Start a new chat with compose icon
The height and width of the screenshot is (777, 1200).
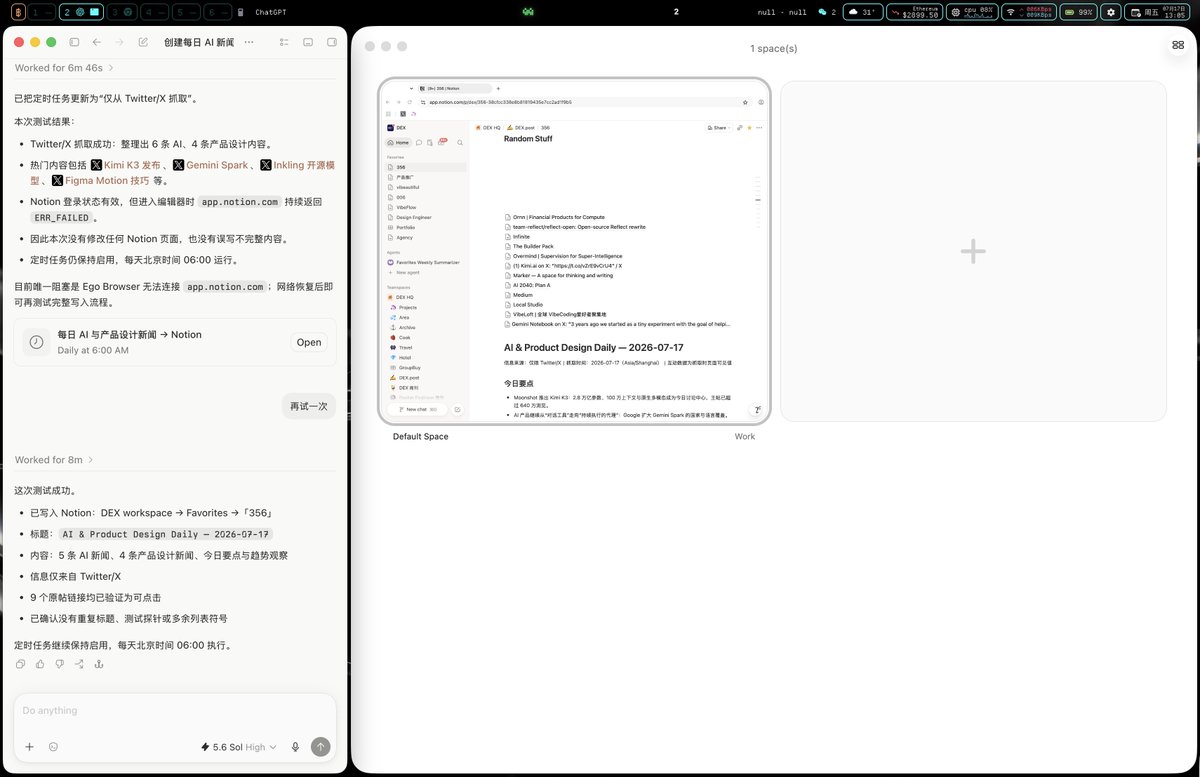pyautogui.click(x=143, y=42)
